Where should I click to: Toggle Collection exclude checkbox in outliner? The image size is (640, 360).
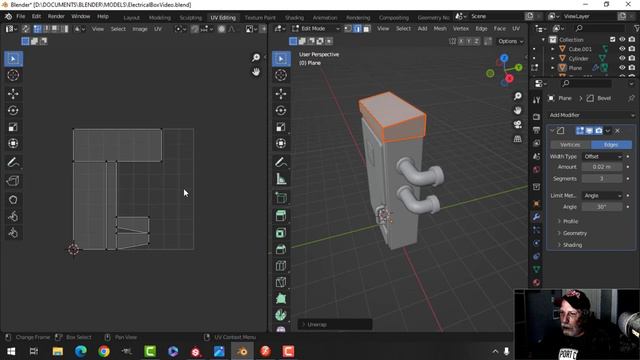tap(613, 39)
